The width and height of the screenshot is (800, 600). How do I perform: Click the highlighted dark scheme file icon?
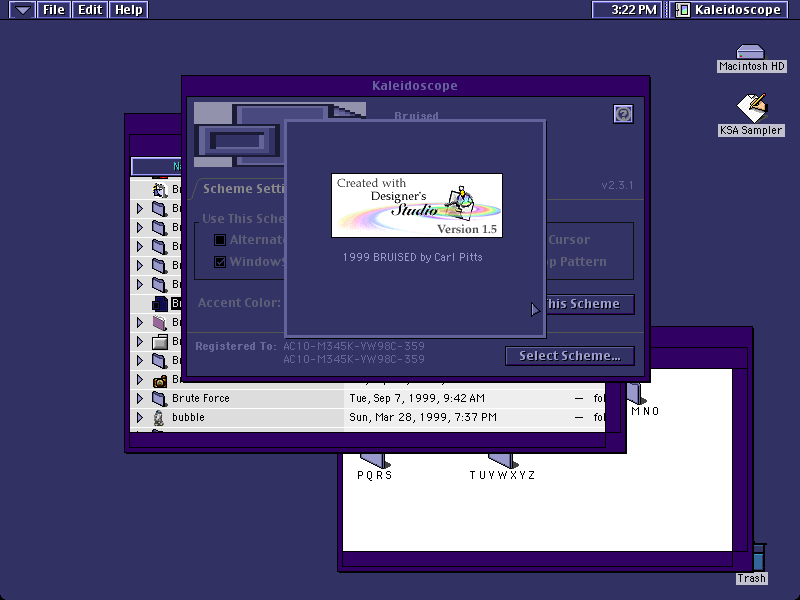(160, 304)
